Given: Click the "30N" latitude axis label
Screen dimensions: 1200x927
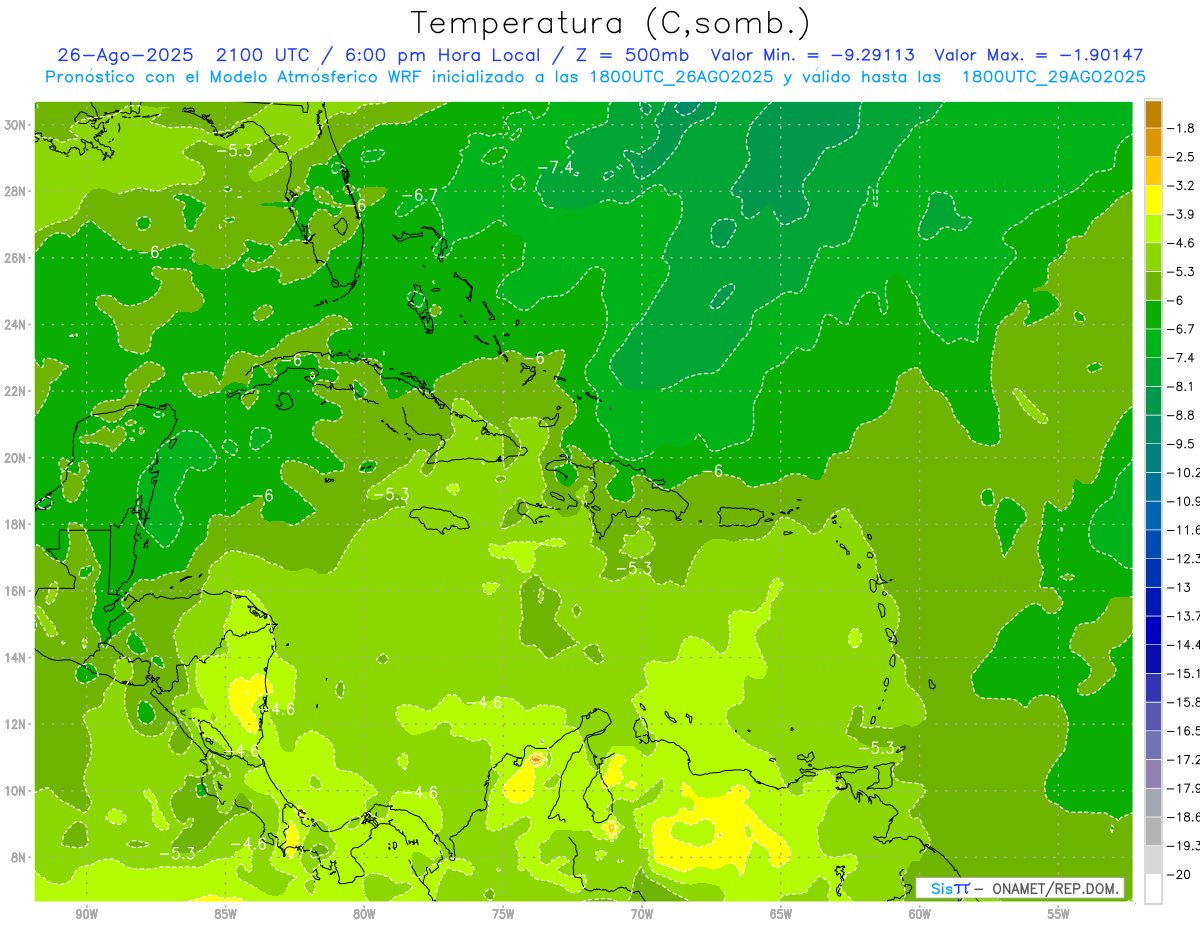Looking at the screenshot, I should tap(17, 124).
